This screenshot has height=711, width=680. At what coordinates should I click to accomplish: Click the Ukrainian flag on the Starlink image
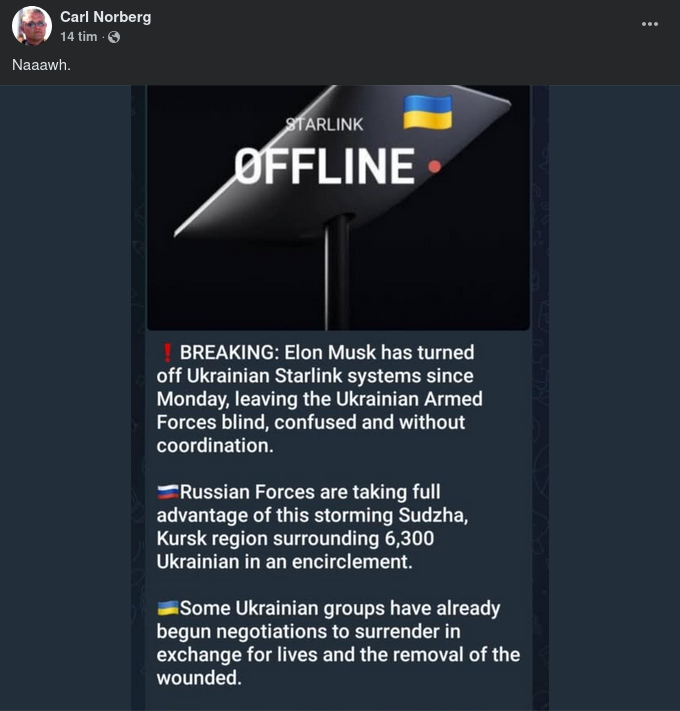[427, 112]
